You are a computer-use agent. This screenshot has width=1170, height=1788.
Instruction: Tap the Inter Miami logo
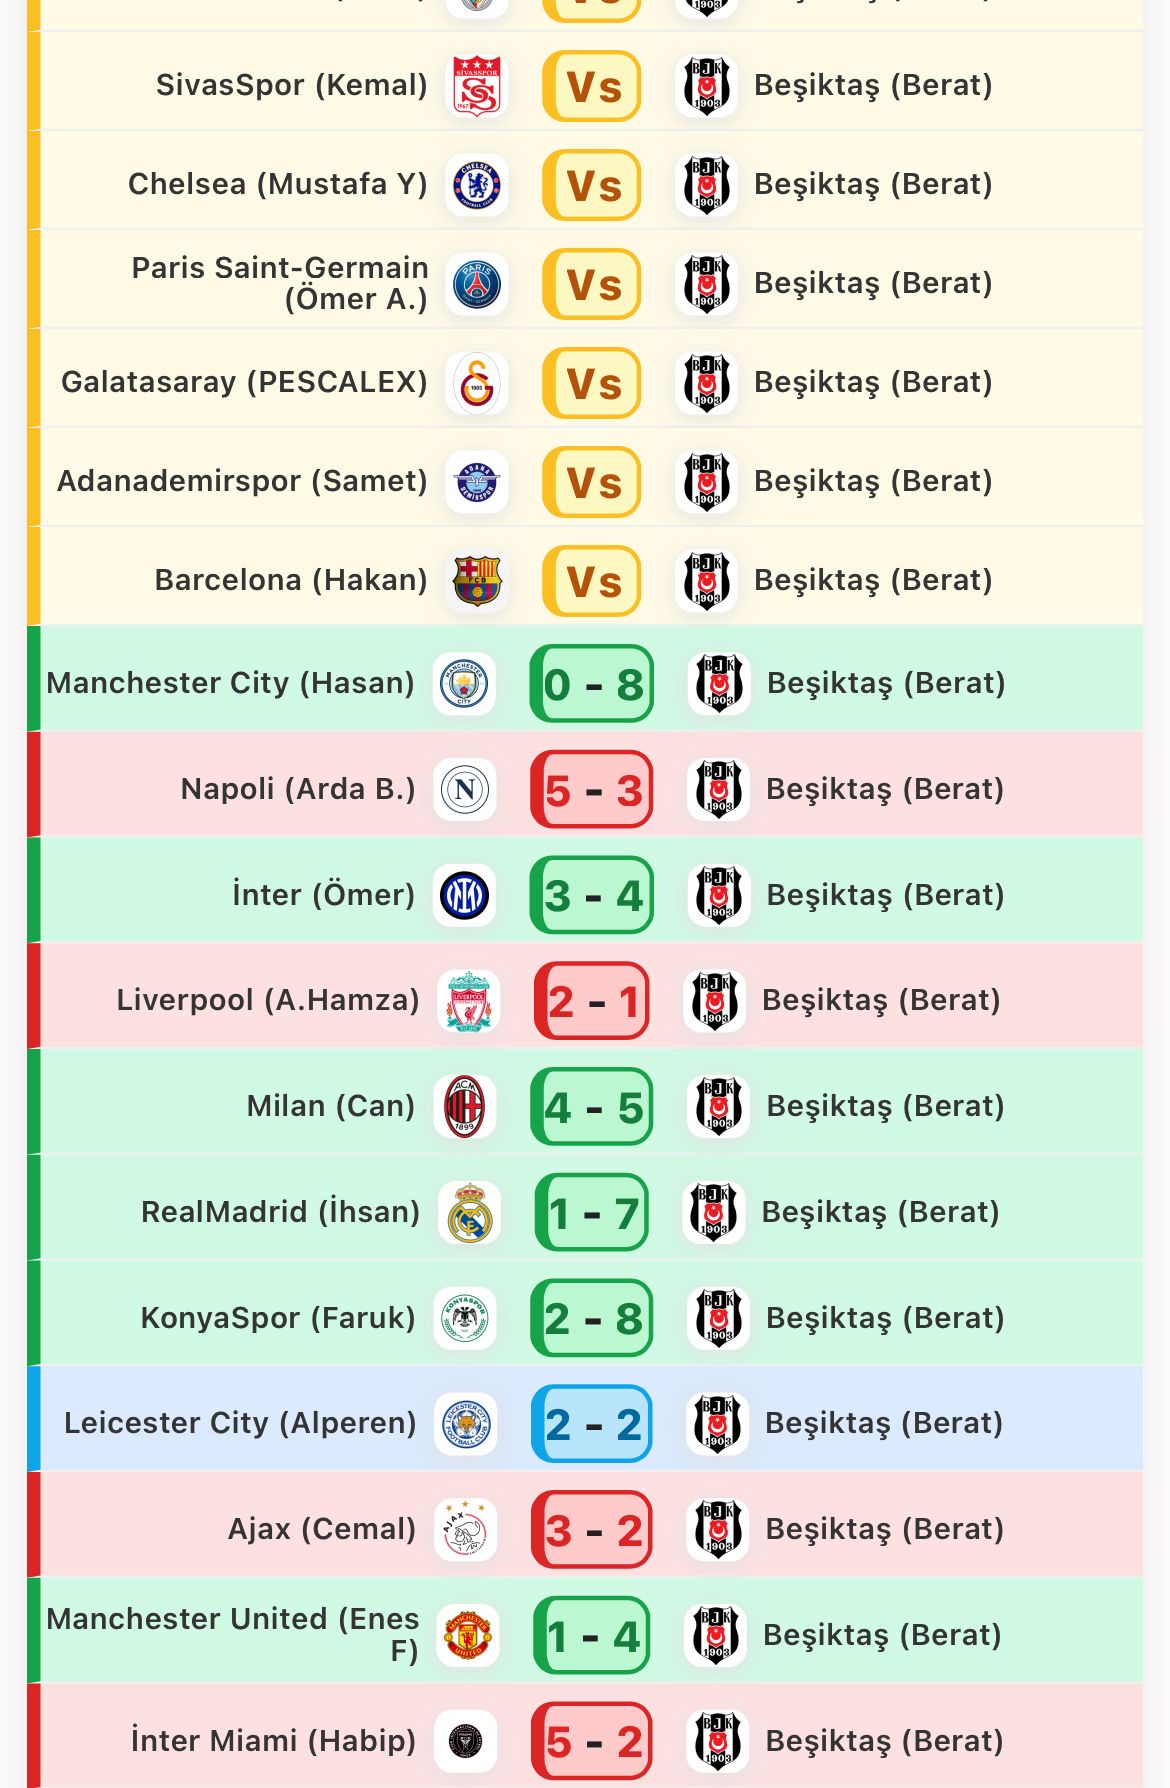tap(465, 1741)
